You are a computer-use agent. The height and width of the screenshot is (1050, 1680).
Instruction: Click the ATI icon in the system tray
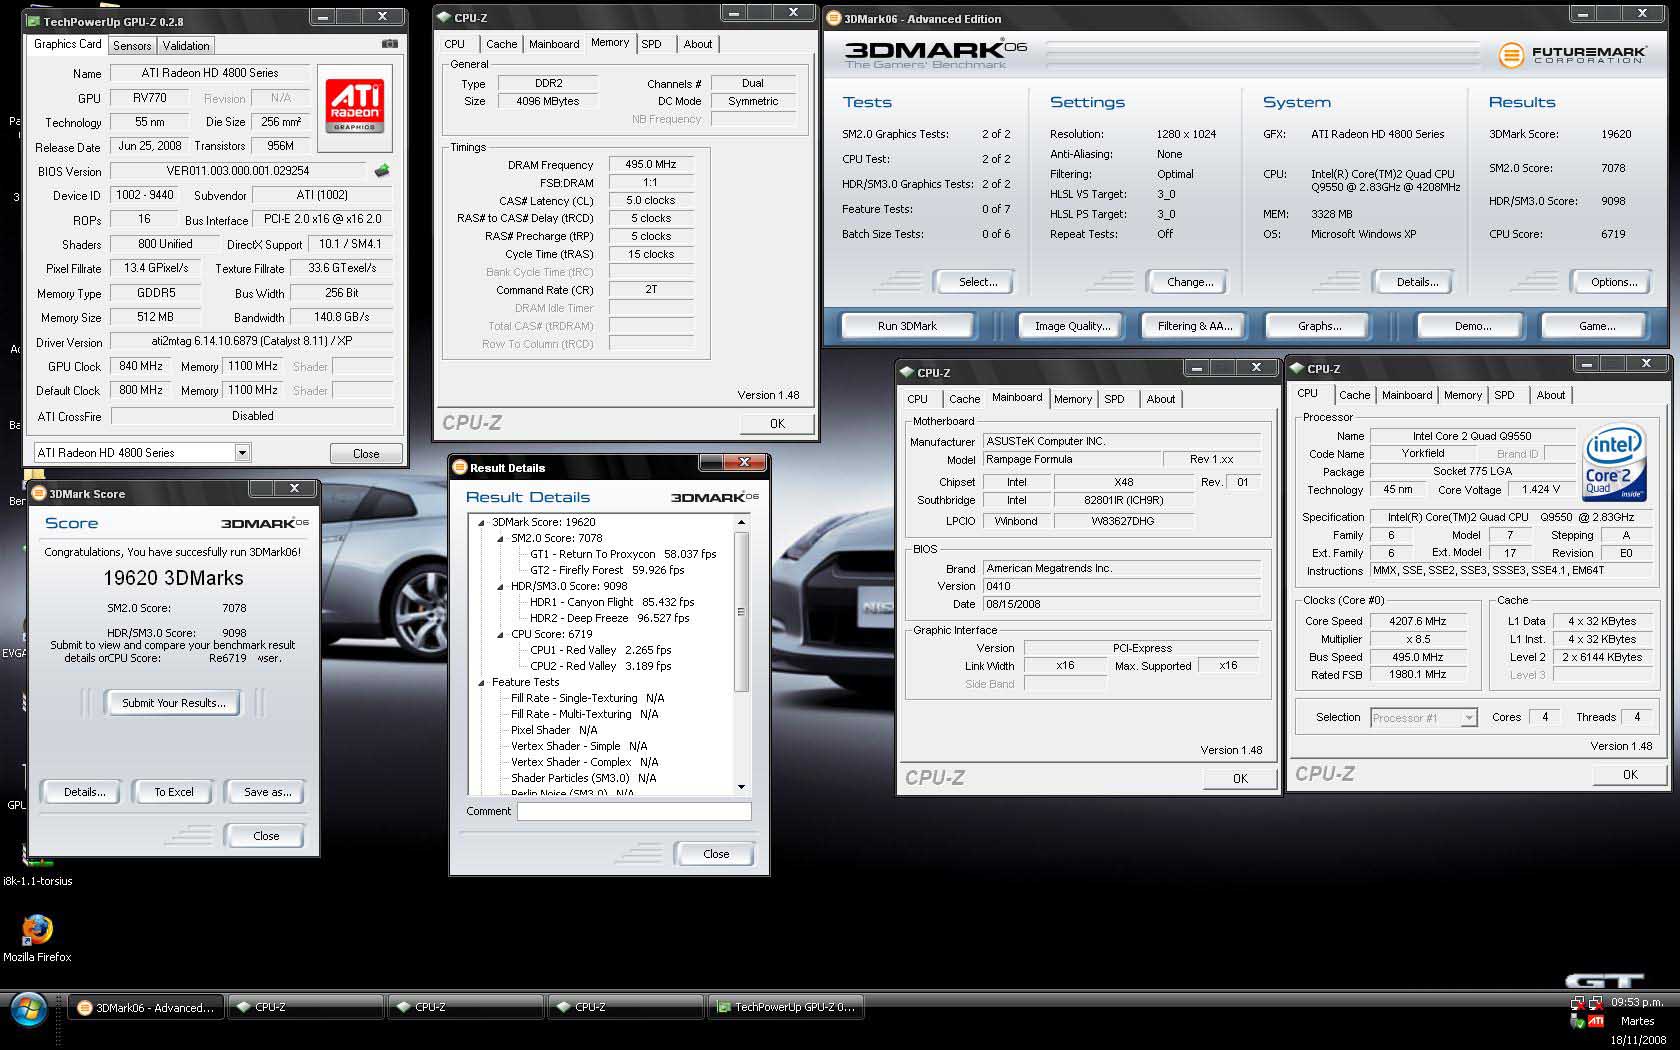[1596, 1021]
